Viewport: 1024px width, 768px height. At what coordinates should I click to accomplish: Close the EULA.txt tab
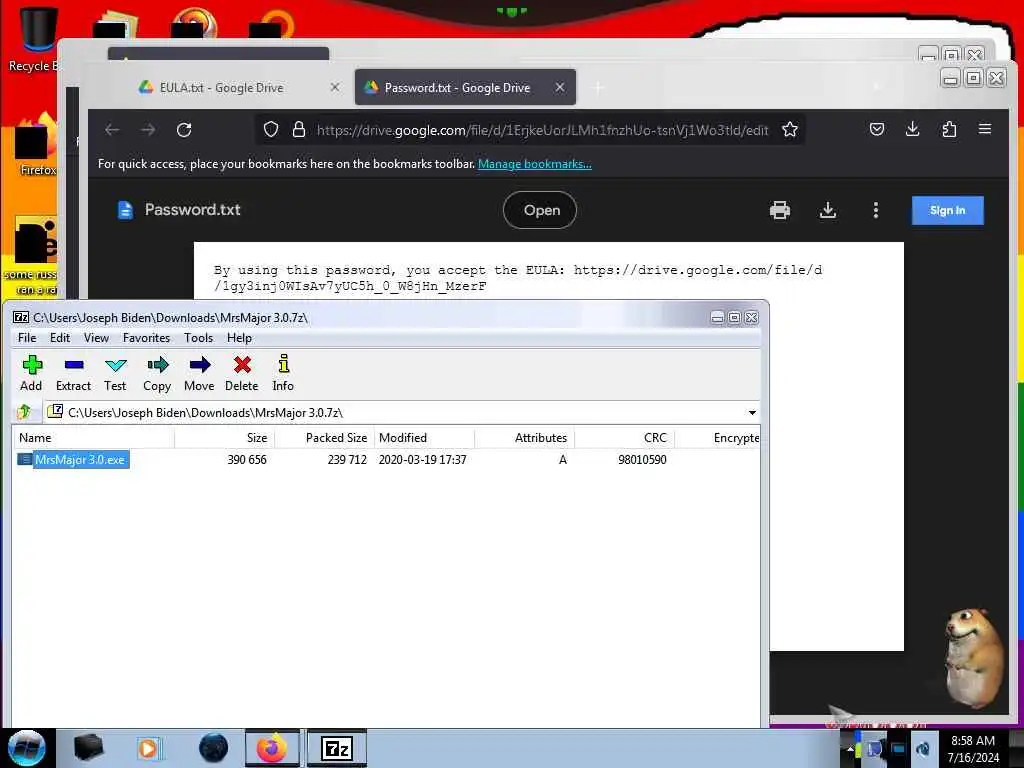[334, 87]
